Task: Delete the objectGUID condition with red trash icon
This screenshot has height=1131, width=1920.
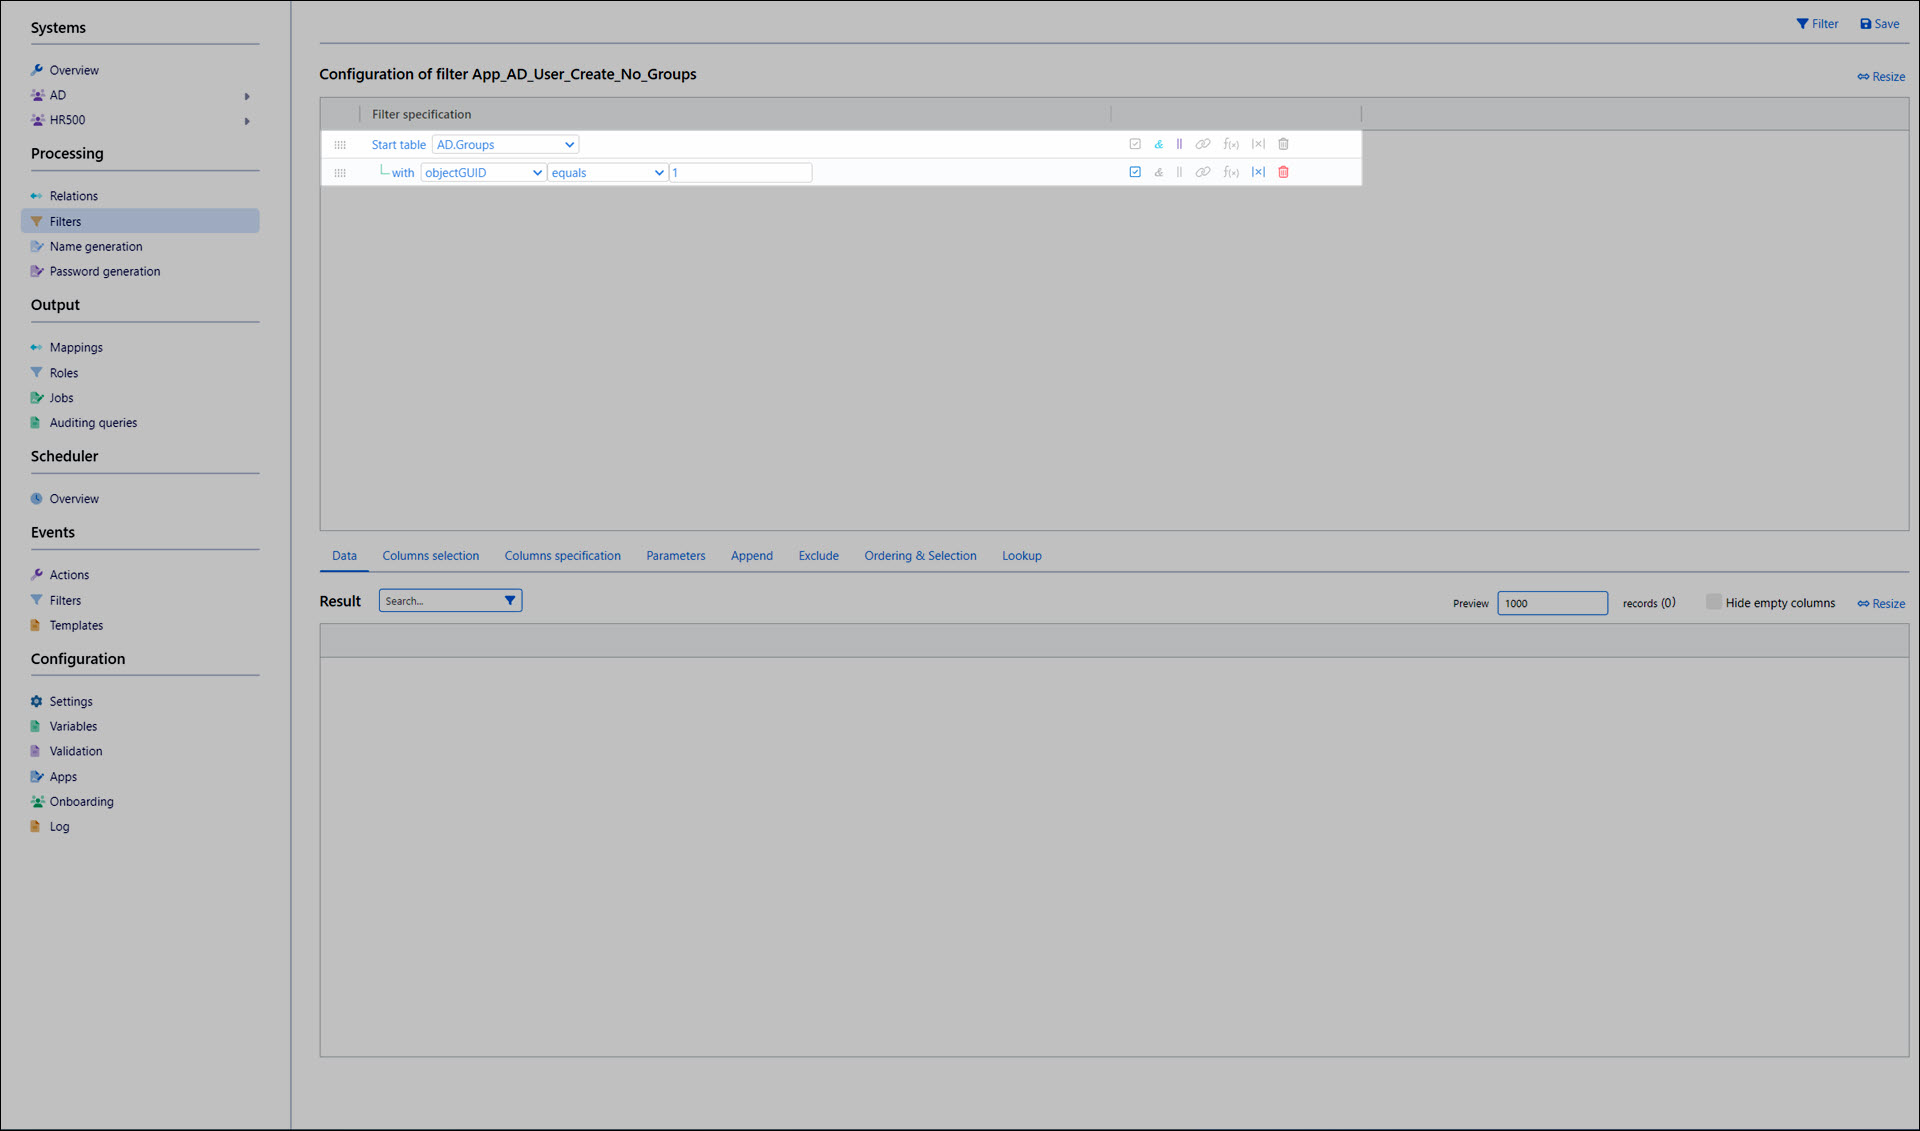Action: coord(1283,173)
